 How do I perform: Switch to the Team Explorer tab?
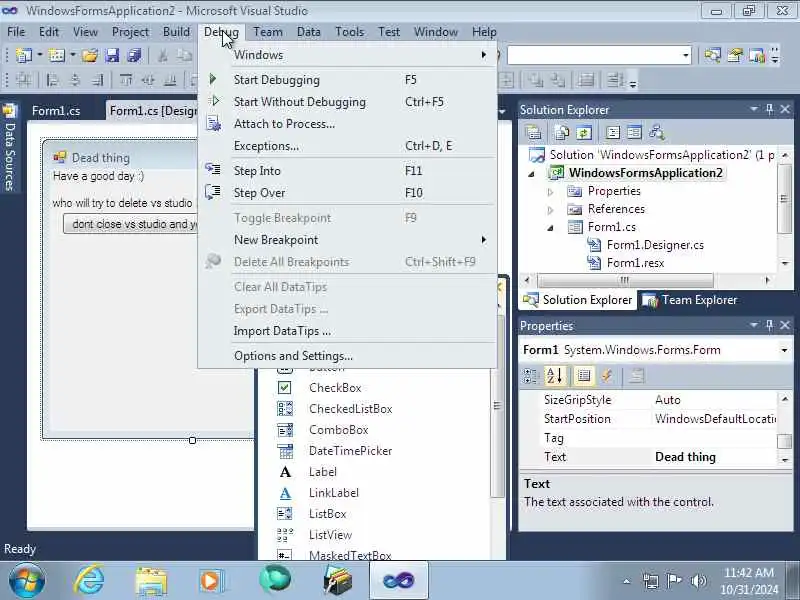click(690, 300)
